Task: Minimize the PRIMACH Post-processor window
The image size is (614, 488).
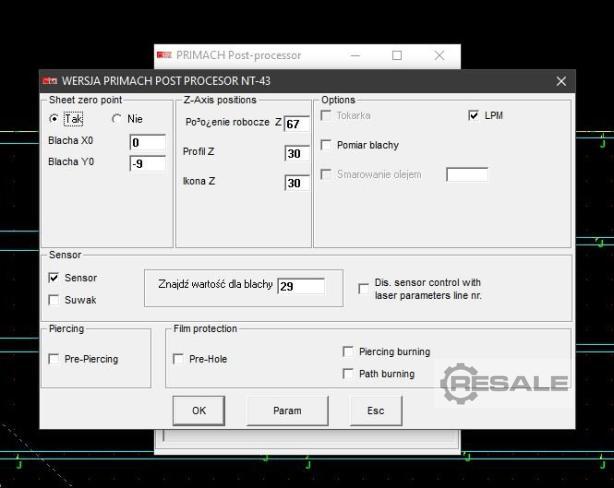Action: pyautogui.click(x=355, y=56)
